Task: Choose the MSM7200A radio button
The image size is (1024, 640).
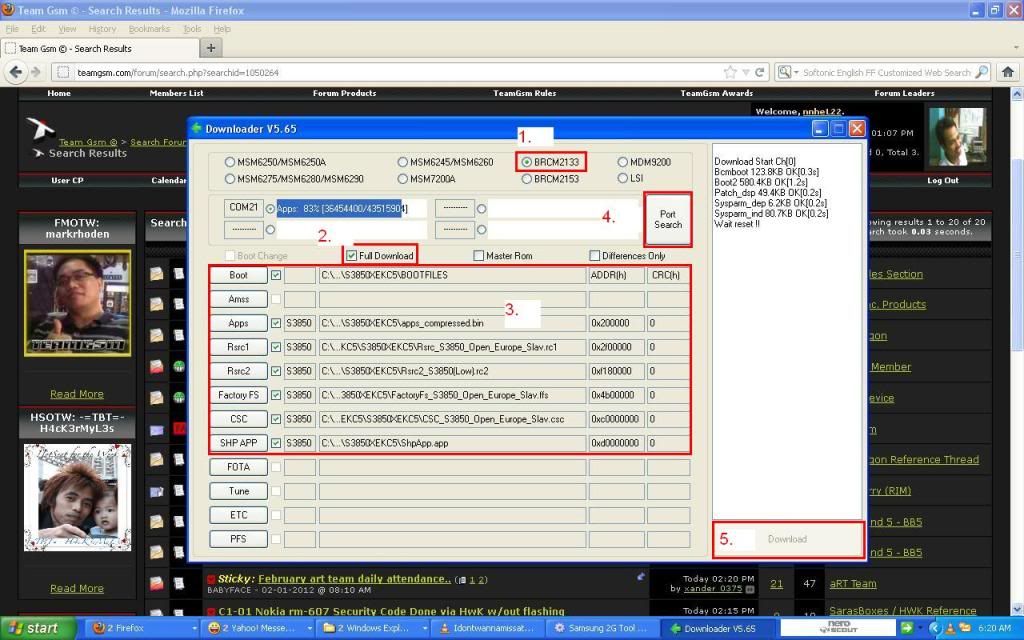Action: (402, 178)
